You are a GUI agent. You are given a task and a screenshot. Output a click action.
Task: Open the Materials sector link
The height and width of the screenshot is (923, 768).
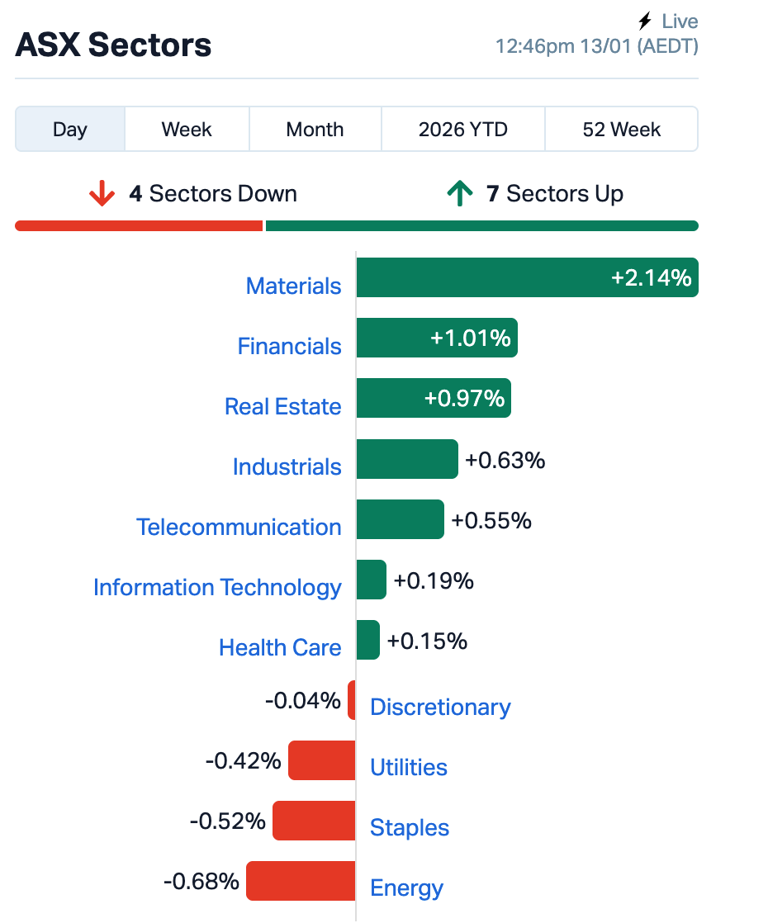coord(293,286)
